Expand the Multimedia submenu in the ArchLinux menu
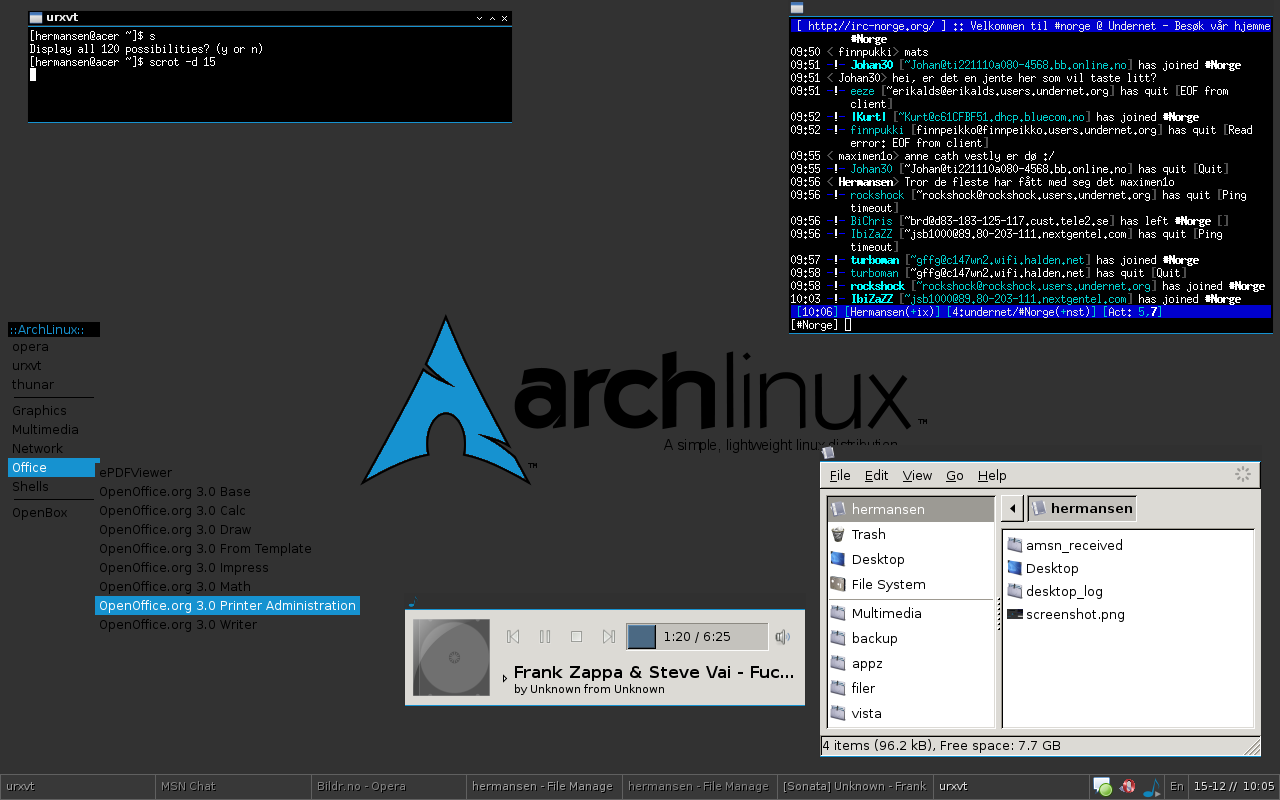 (53, 430)
